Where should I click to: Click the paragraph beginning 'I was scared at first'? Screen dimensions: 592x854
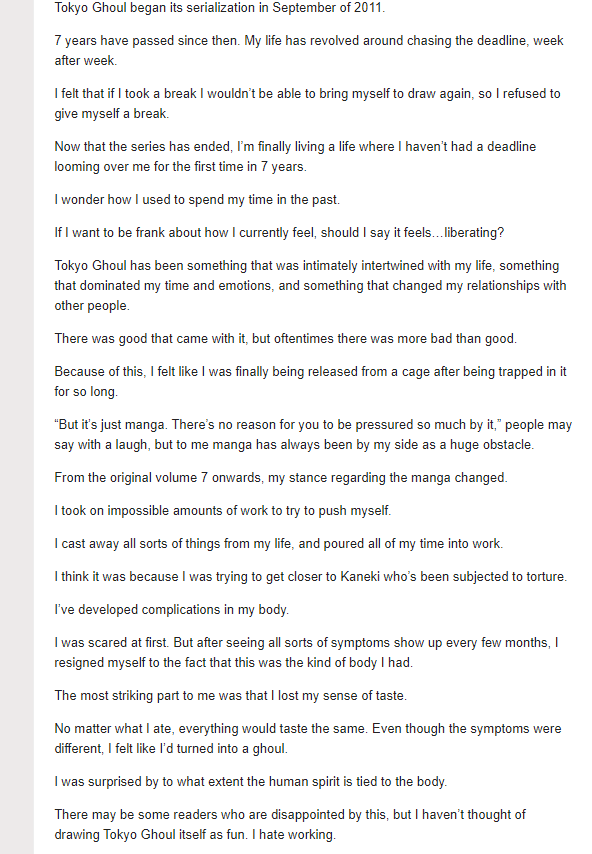pos(307,652)
